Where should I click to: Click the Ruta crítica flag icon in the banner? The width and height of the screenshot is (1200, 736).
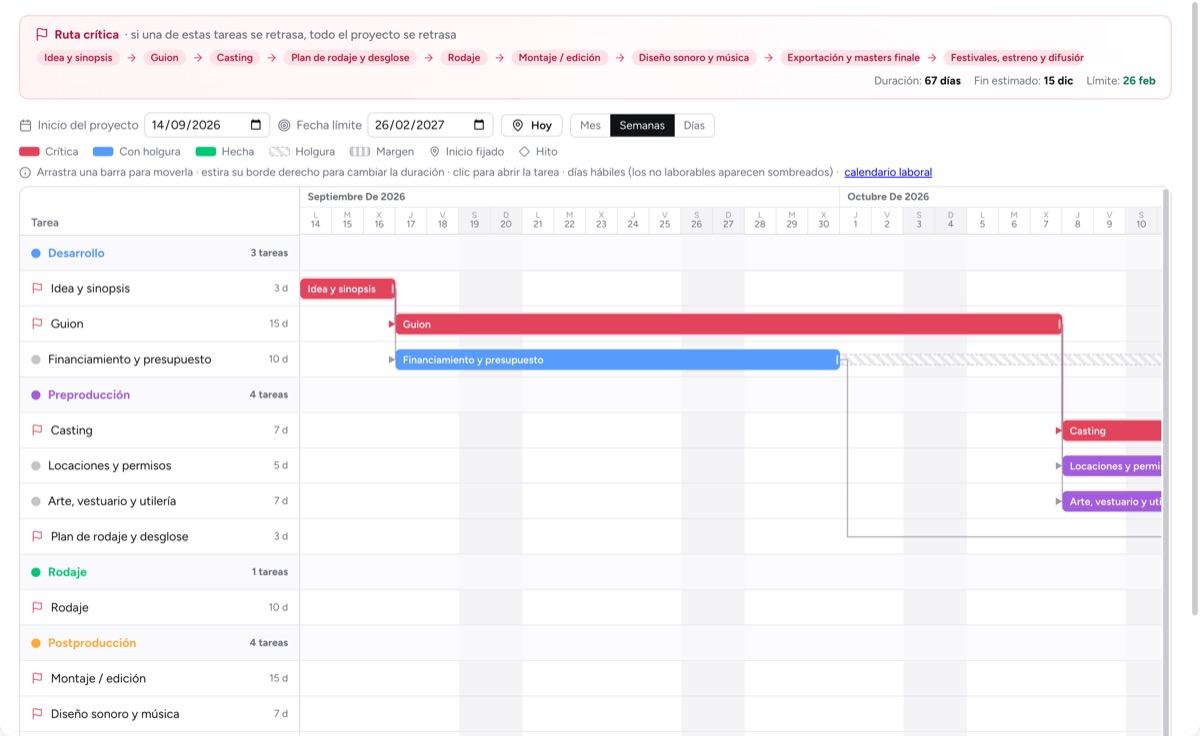coord(42,34)
